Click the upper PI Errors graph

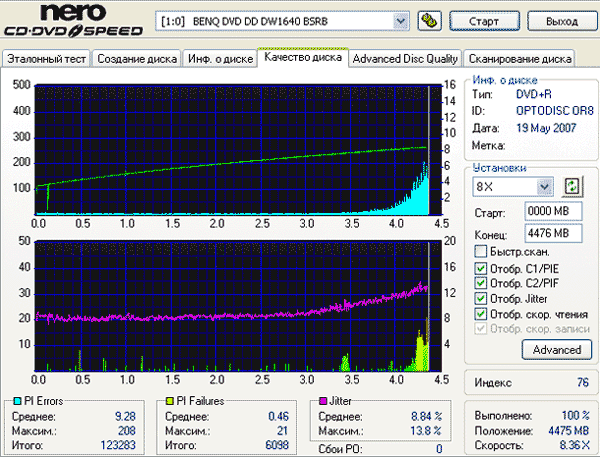[239, 150]
